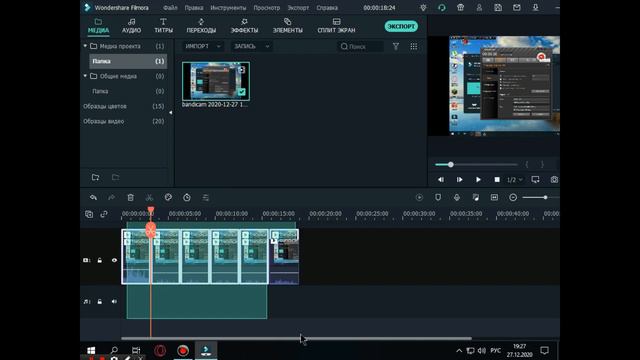Record voiceover with the microphone icon
Viewport: 640px width, 360px height.
point(457,198)
